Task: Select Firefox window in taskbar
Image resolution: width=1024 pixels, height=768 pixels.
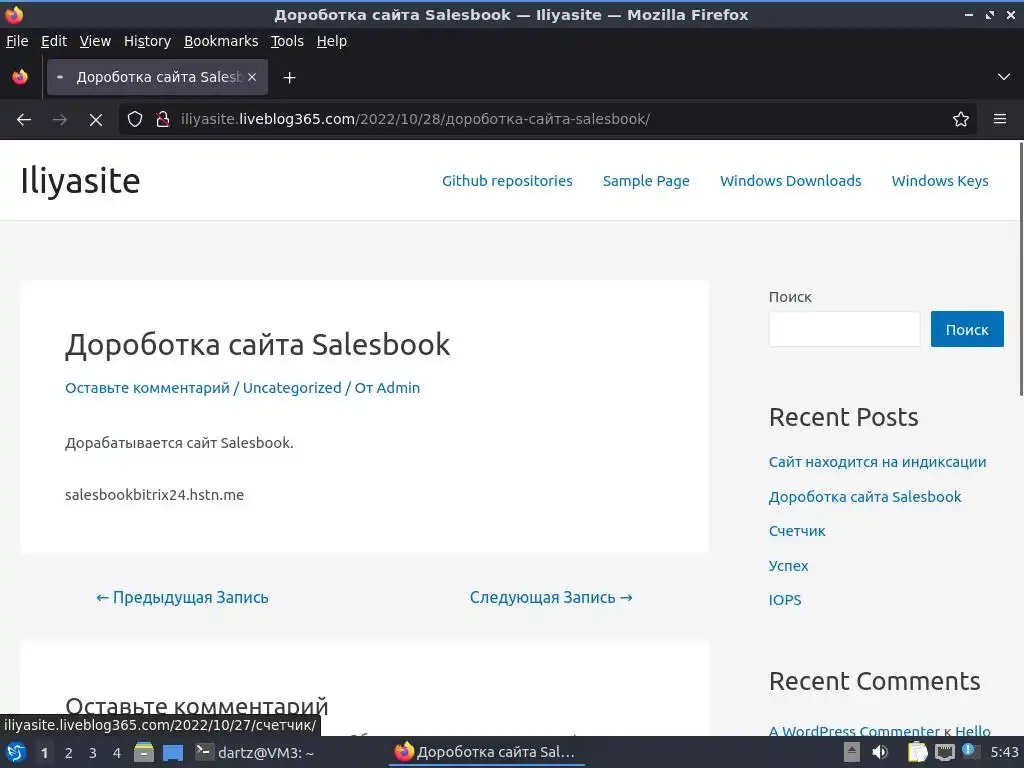Action: 485,752
